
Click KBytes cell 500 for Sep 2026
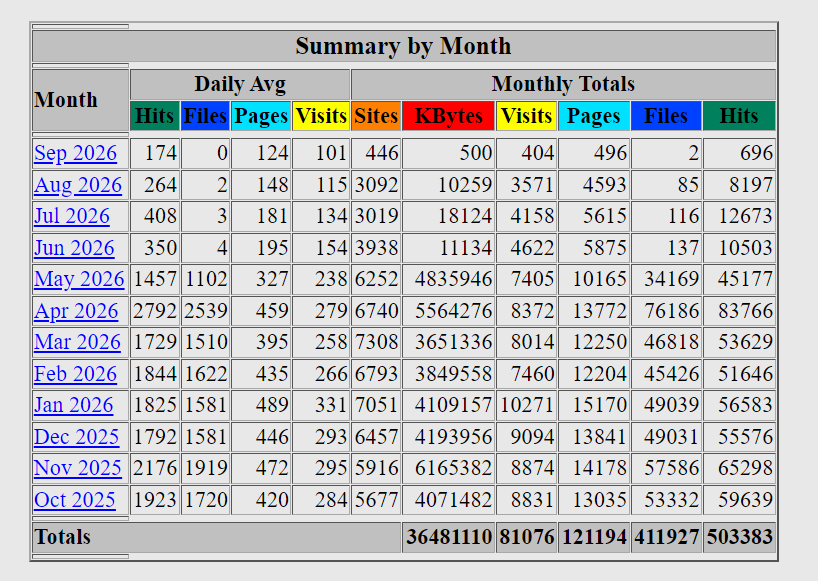[449, 153]
